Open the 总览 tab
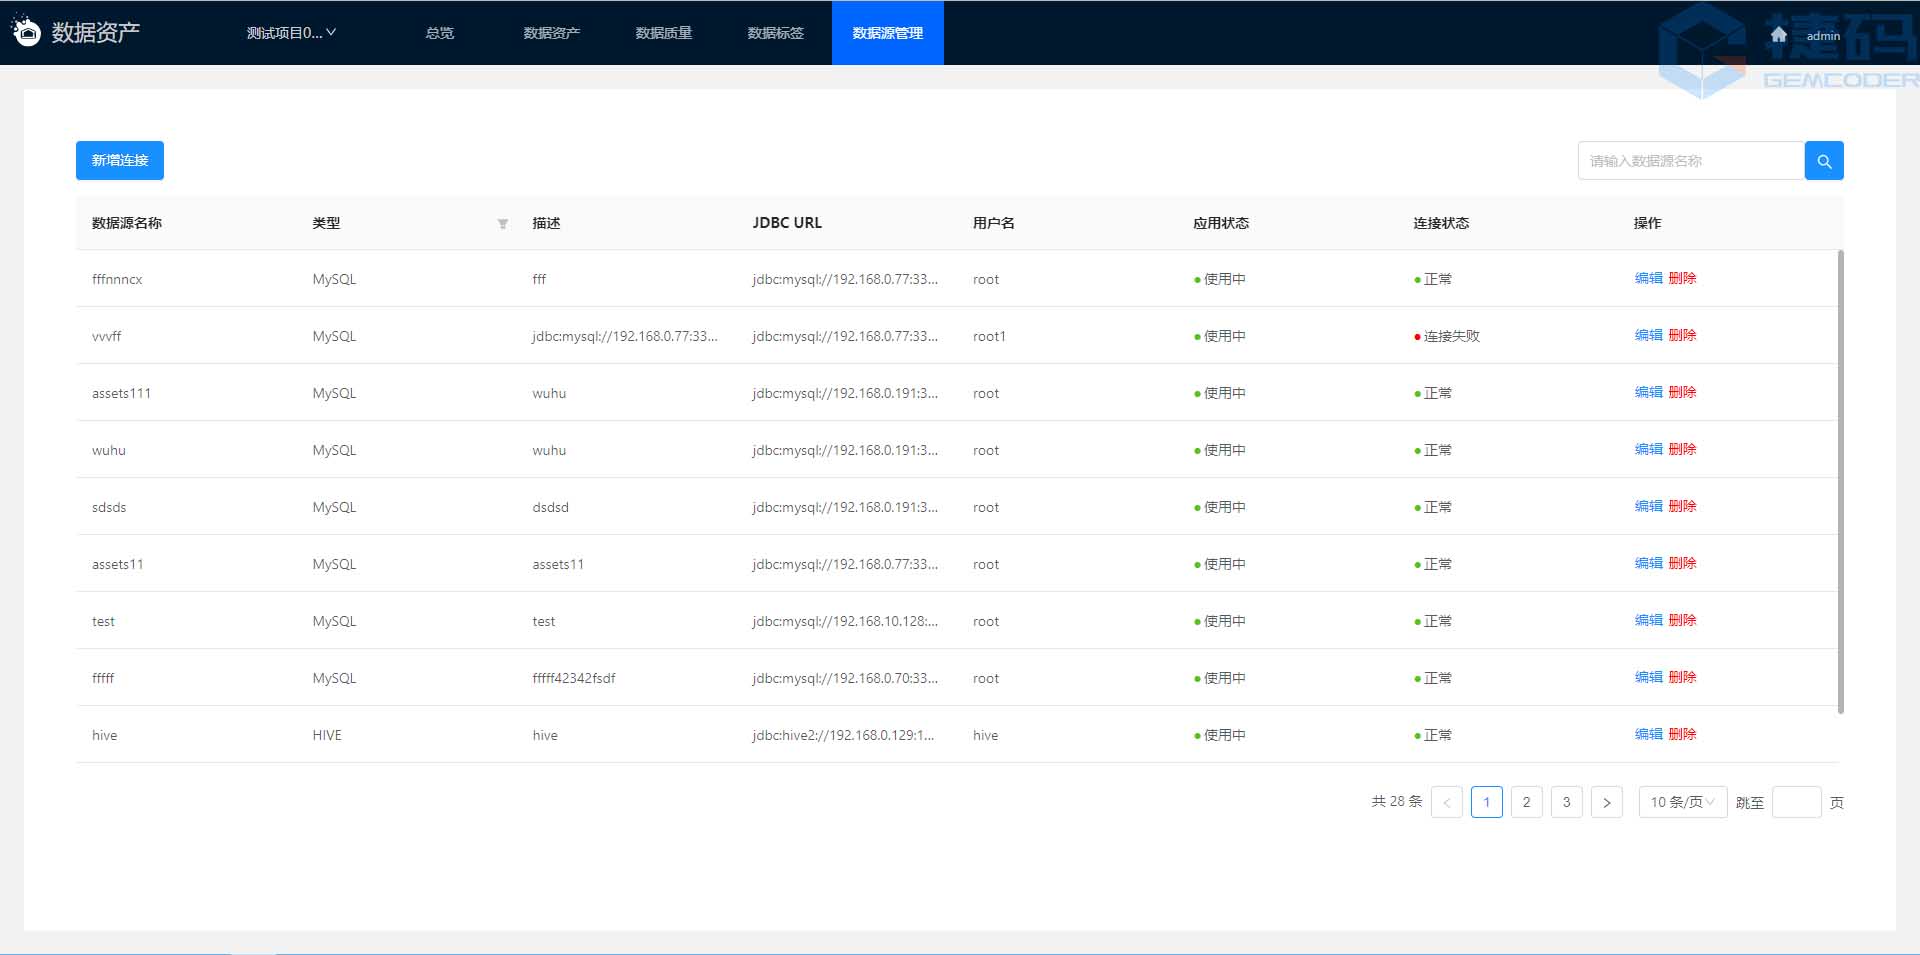The height and width of the screenshot is (955, 1920). [439, 33]
